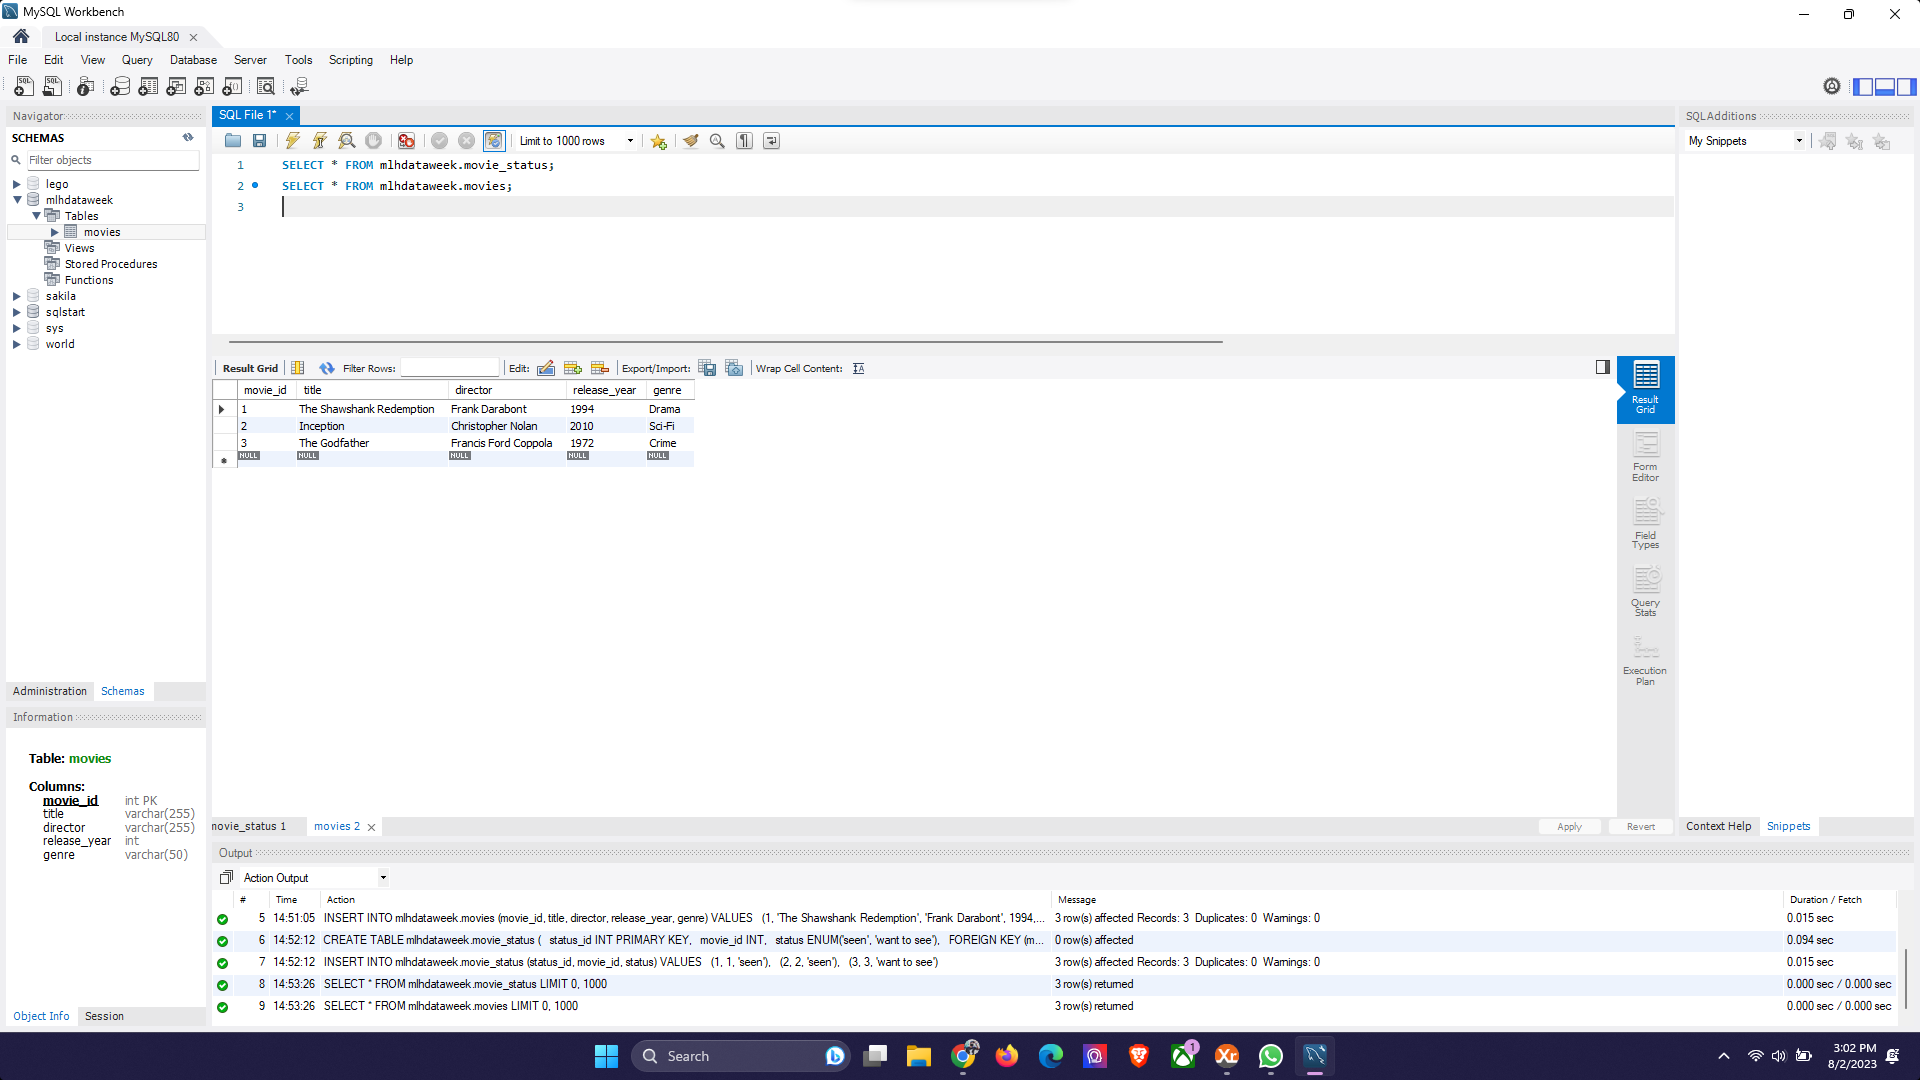Toggle the auto-commit mode button

[494, 141]
